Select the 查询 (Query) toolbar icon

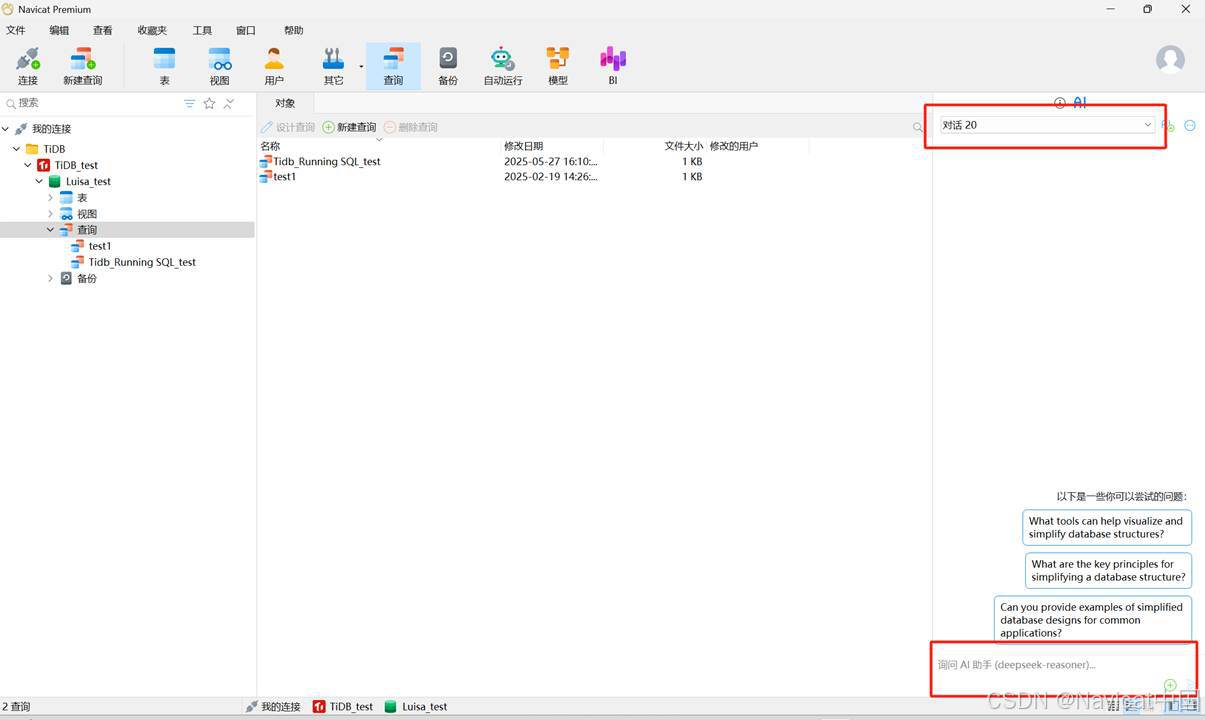point(394,66)
